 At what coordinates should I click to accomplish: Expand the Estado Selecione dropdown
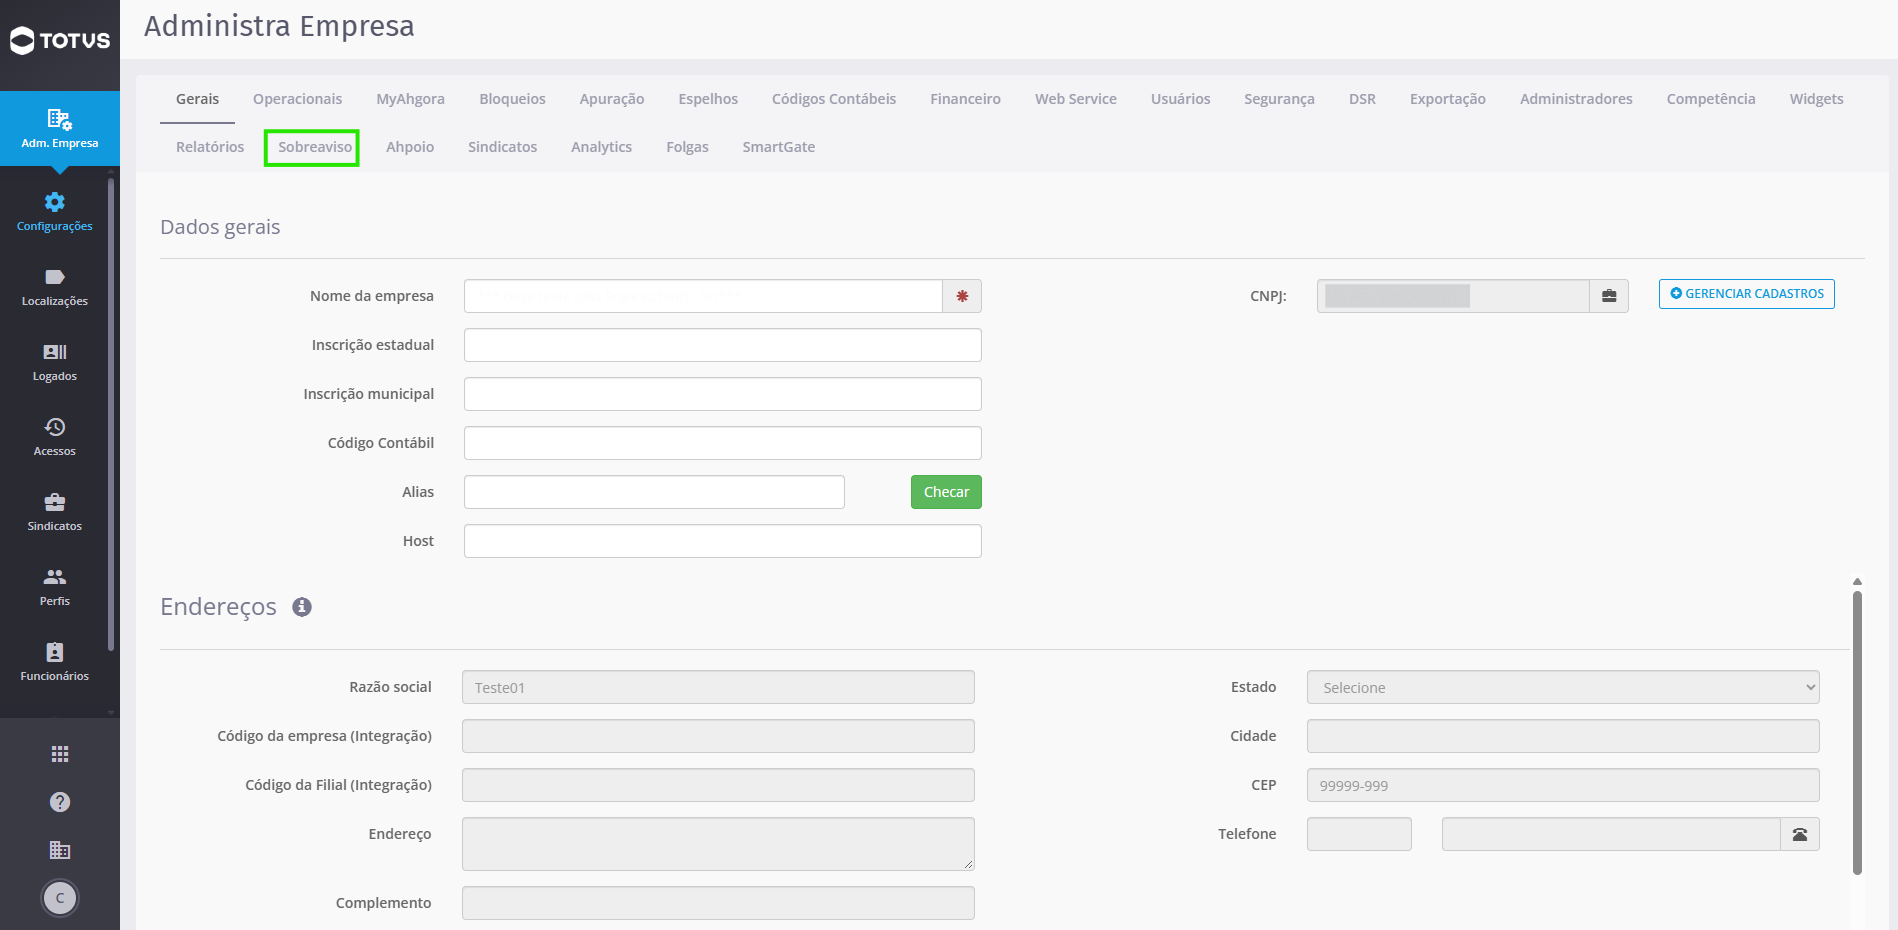pyautogui.click(x=1563, y=687)
